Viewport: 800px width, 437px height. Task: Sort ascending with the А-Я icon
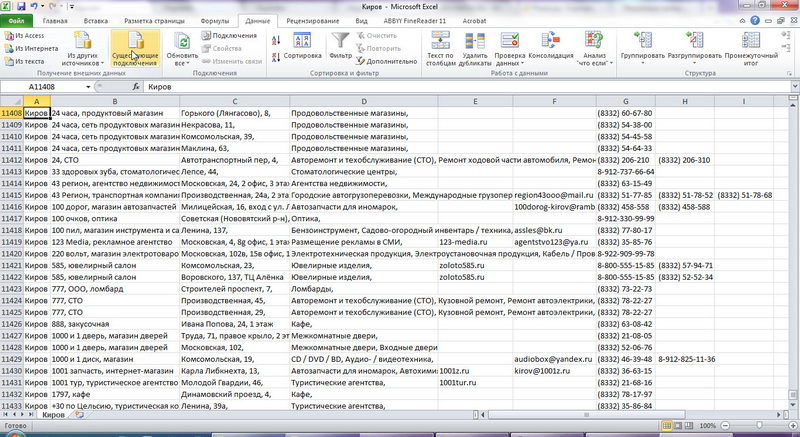pyautogui.click(x=276, y=41)
